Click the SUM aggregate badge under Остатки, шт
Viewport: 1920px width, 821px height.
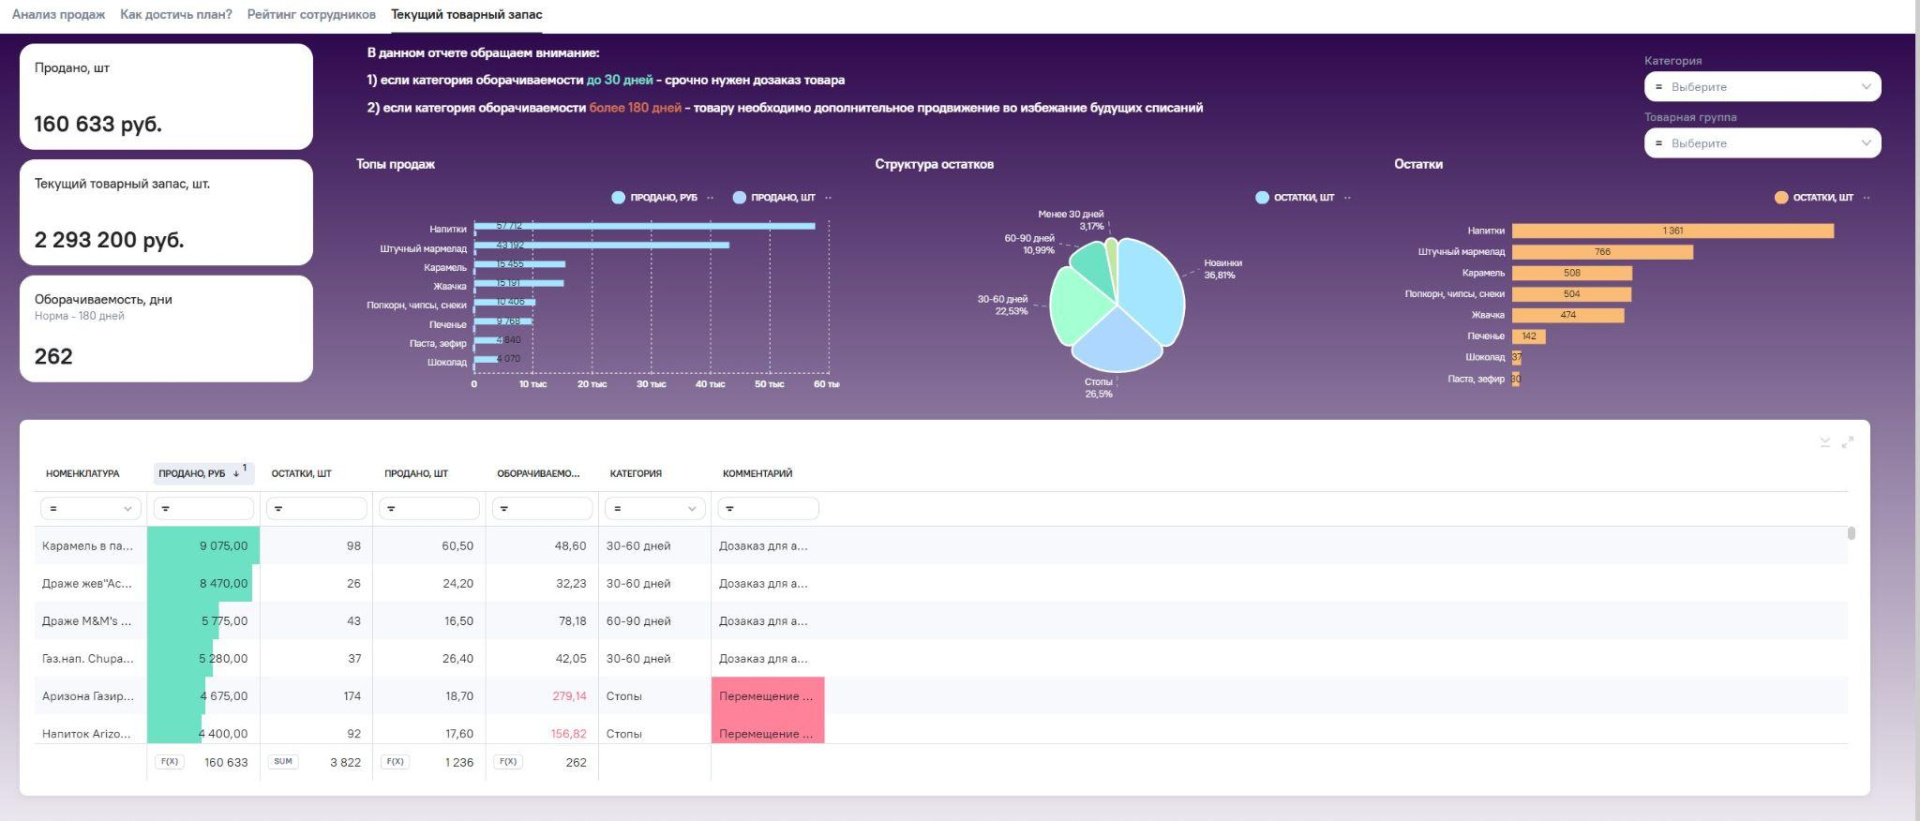tap(283, 762)
